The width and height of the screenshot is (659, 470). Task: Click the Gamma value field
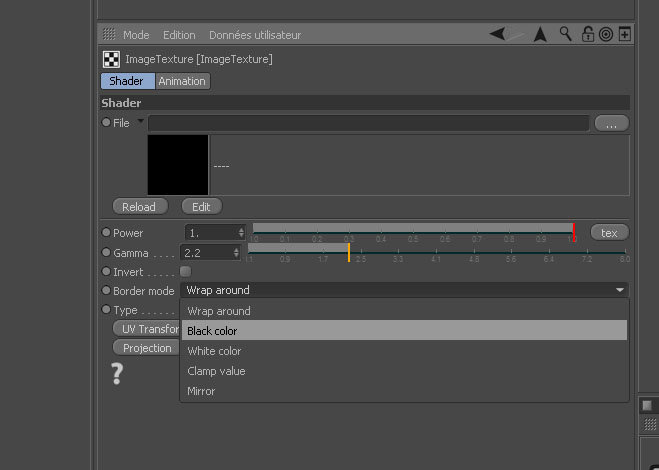coord(207,253)
